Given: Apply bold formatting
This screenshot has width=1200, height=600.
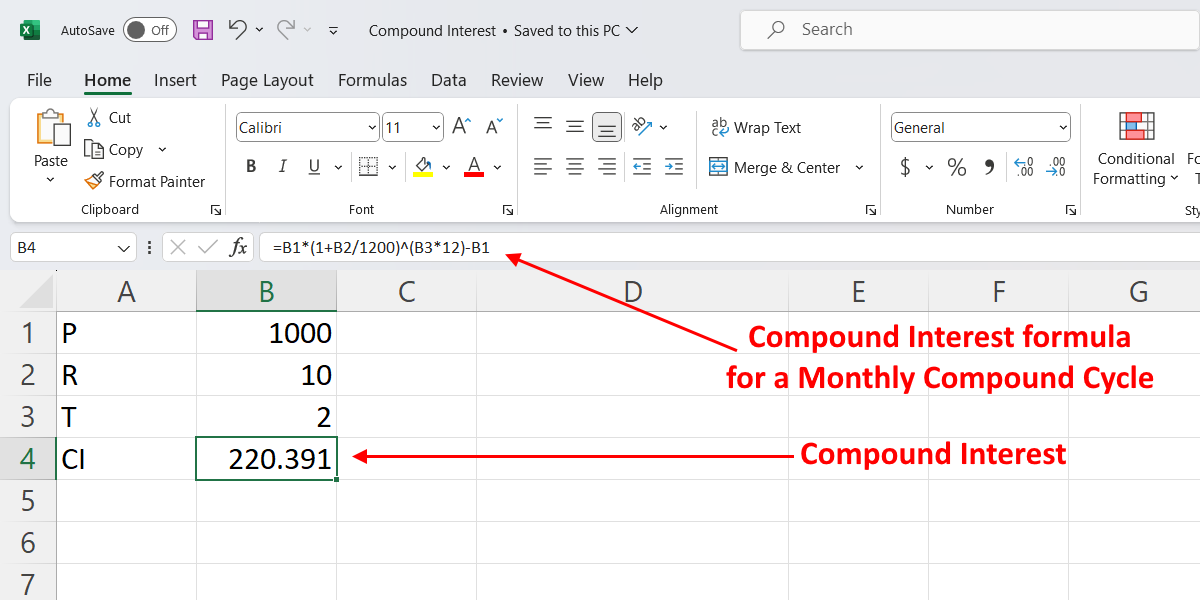Looking at the screenshot, I should point(251,166).
